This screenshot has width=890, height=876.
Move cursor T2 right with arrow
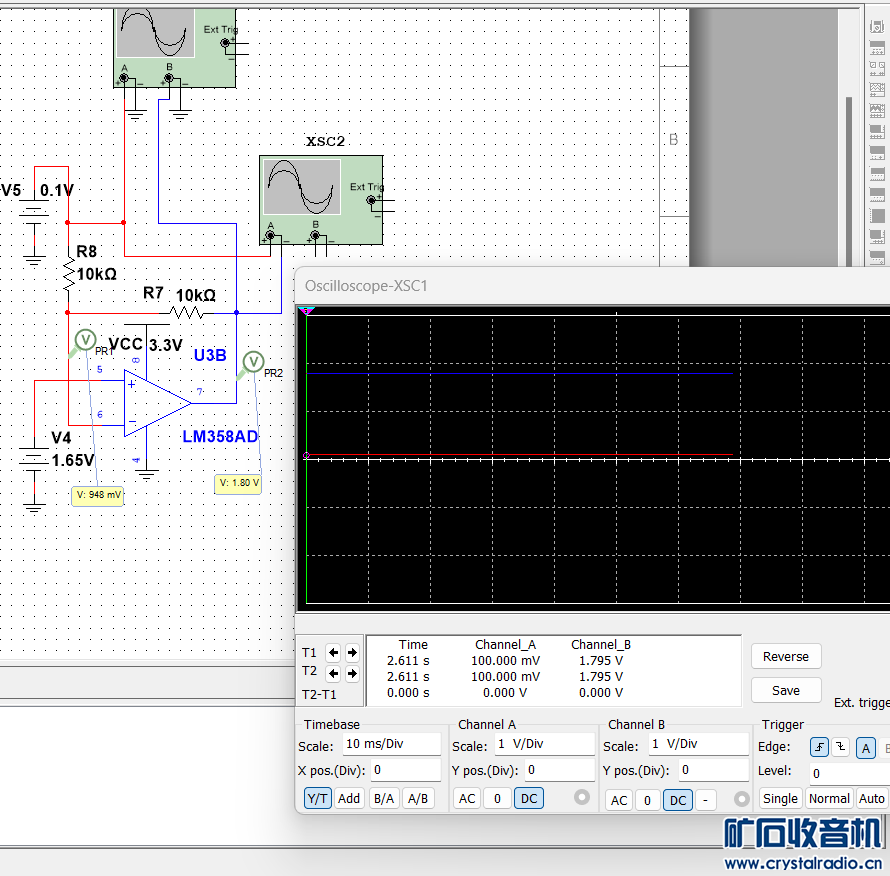[352, 672]
